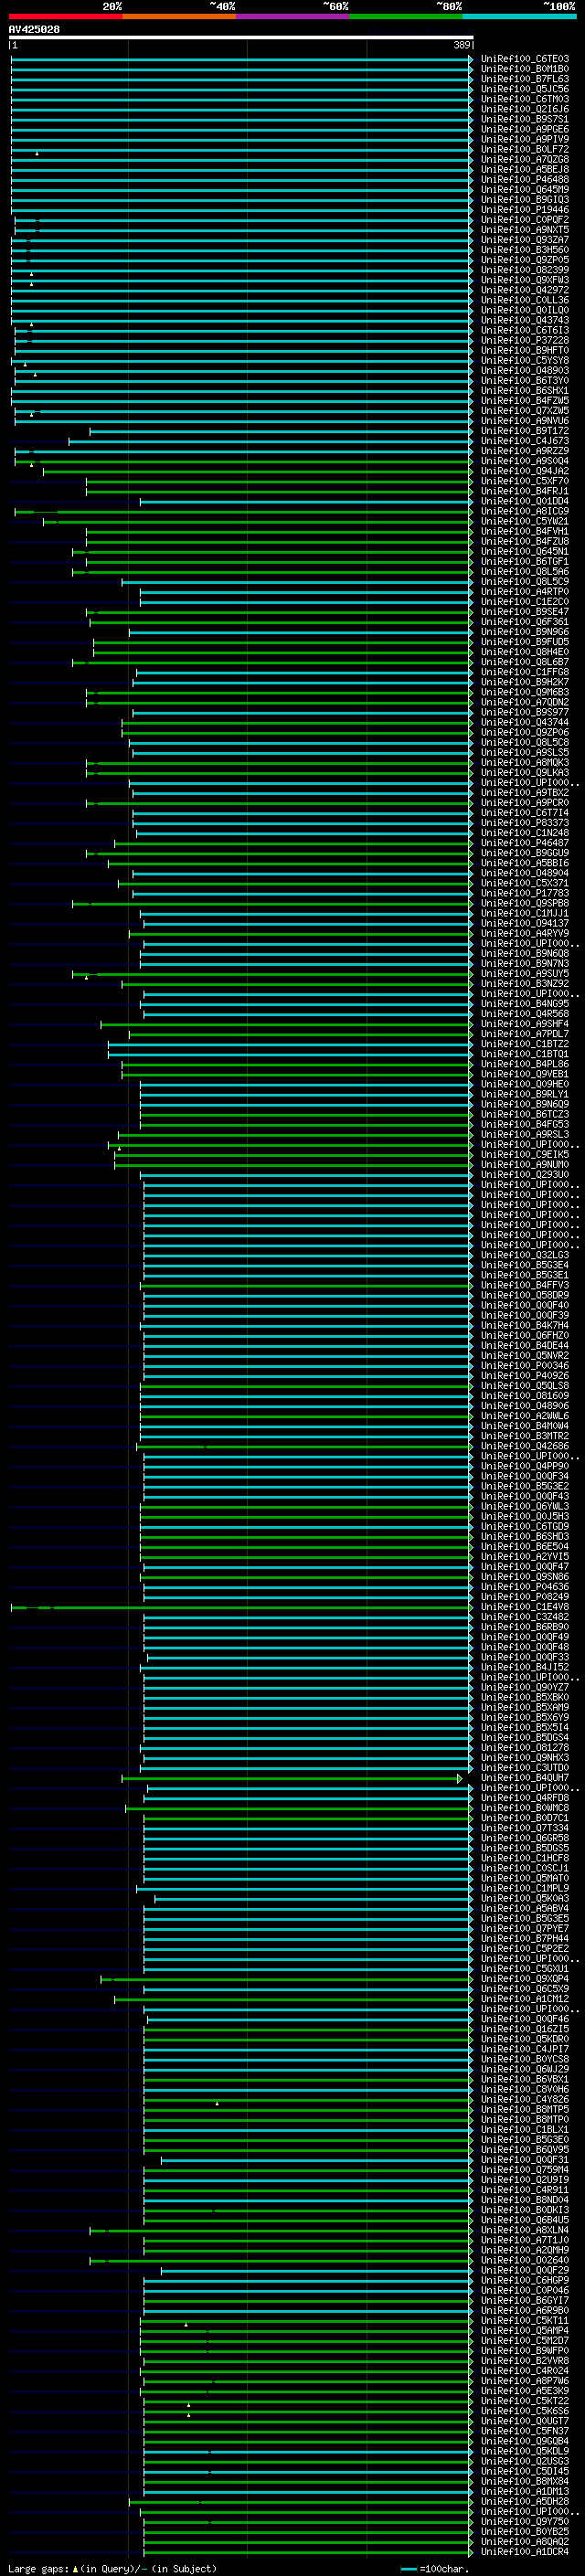
Task: Click the long green bar for UniRef100_C1E4V8
Action: (241, 1607)
